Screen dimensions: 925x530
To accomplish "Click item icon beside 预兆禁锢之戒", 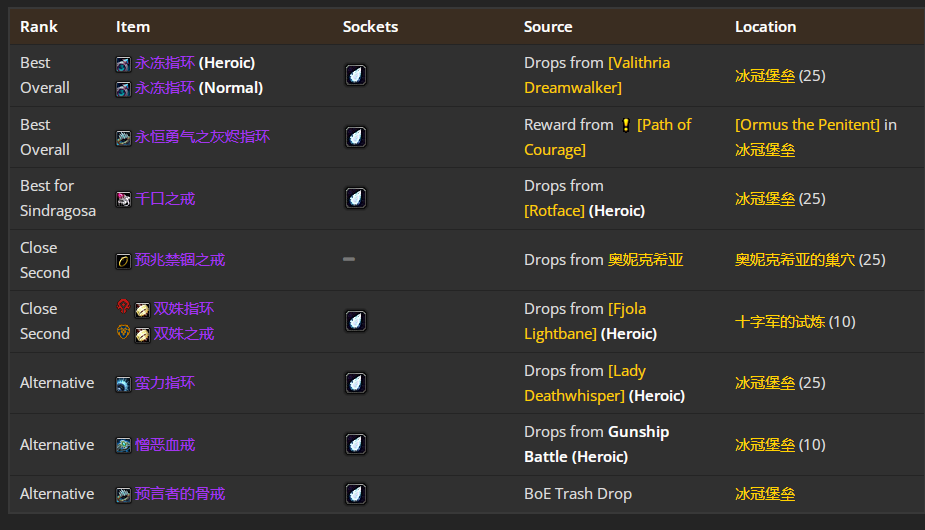I will click(x=123, y=261).
